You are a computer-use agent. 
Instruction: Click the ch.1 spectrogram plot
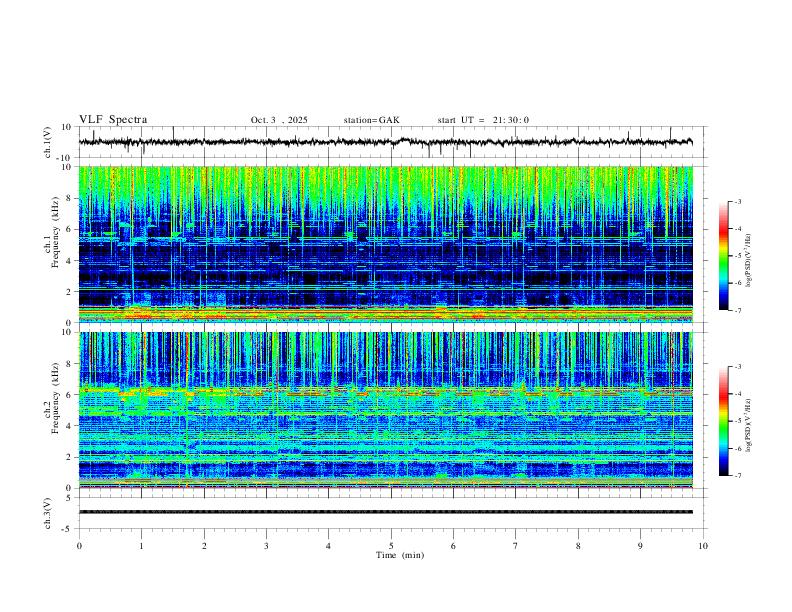pyautogui.click(x=385, y=244)
